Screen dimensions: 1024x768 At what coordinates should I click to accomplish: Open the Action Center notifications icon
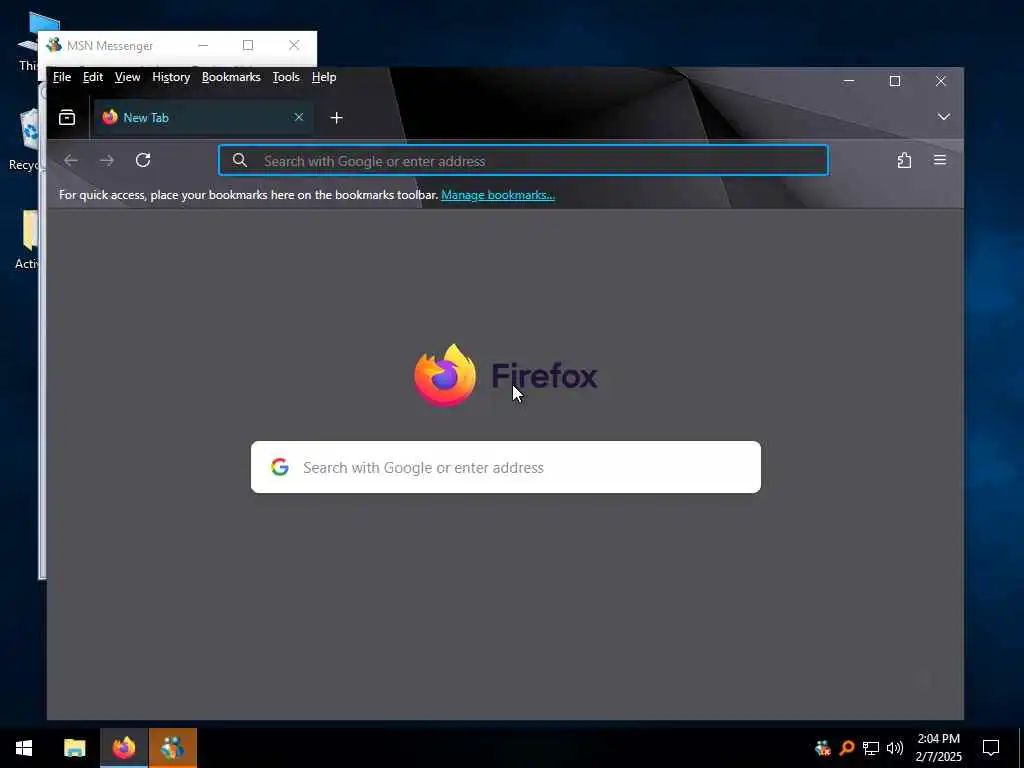pyautogui.click(x=991, y=748)
